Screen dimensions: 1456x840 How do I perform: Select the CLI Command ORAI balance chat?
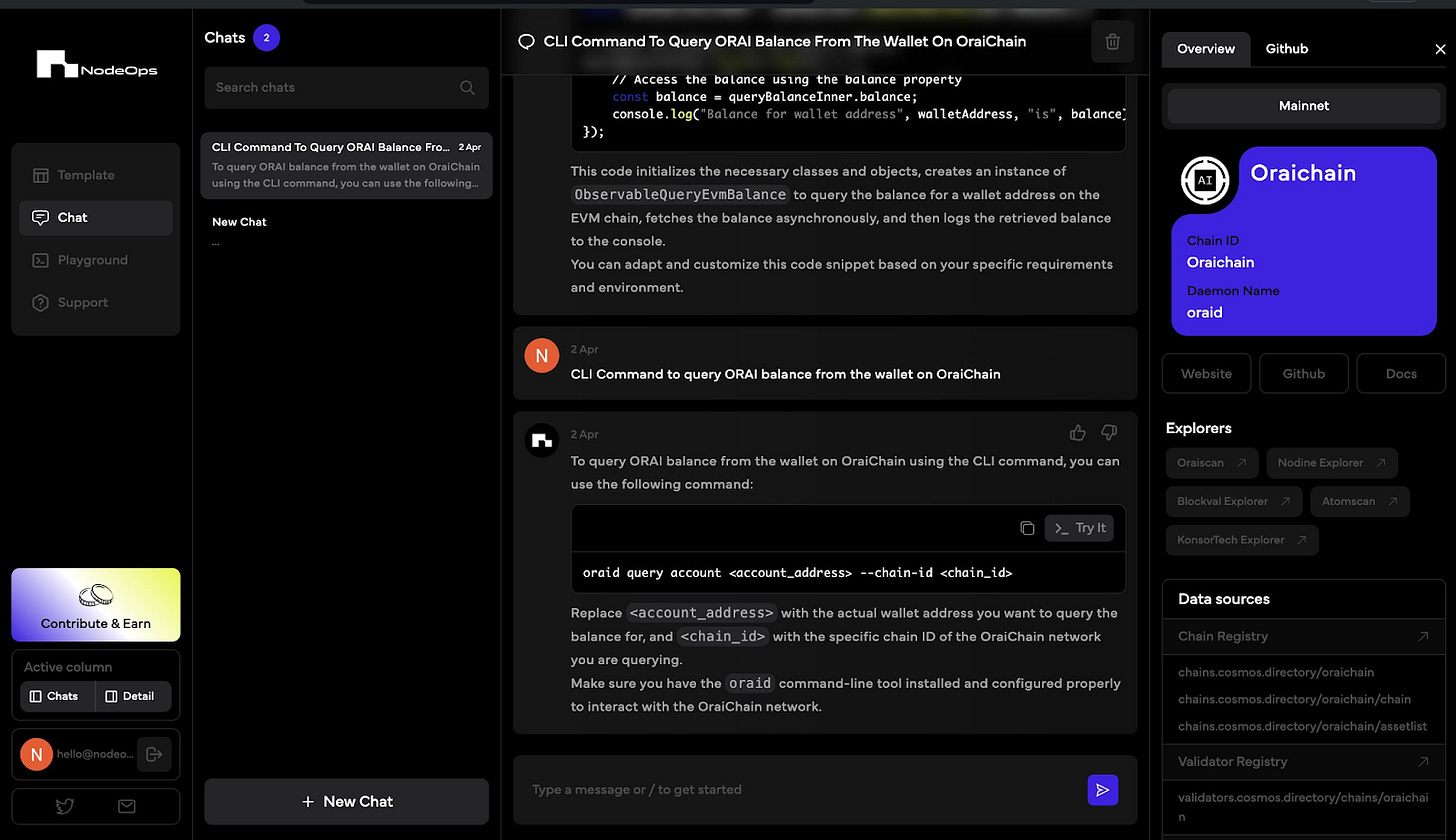tap(346, 165)
